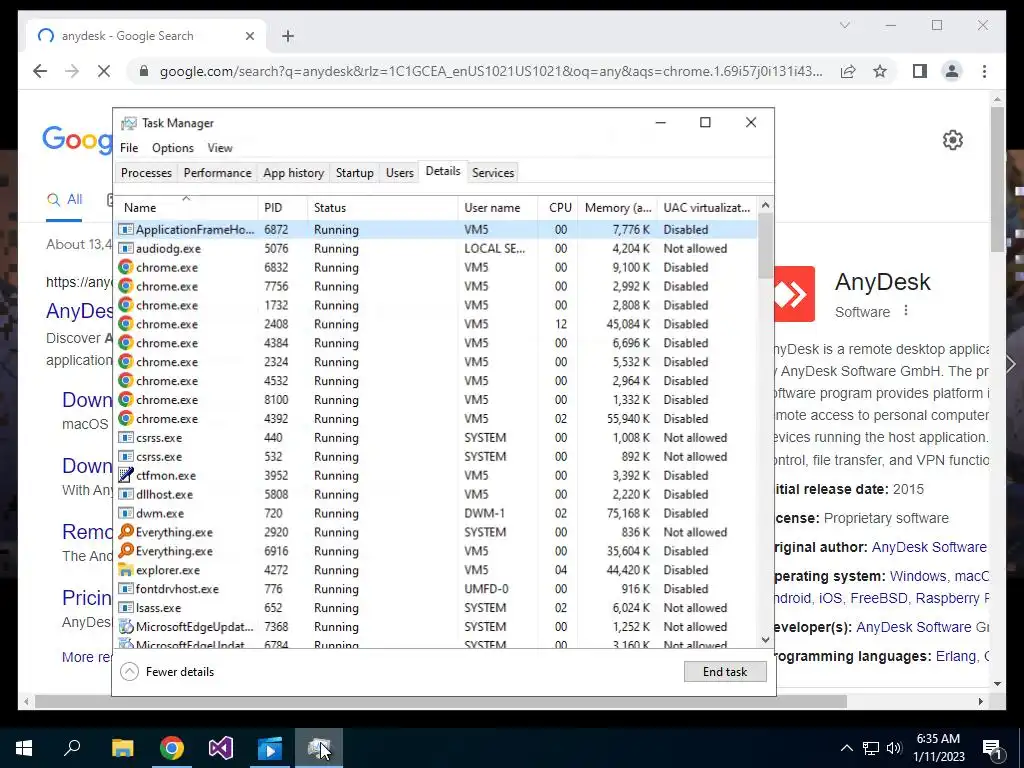Switch to the Services tab
This screenshot has width=1024, height=768.
point(493,172)
